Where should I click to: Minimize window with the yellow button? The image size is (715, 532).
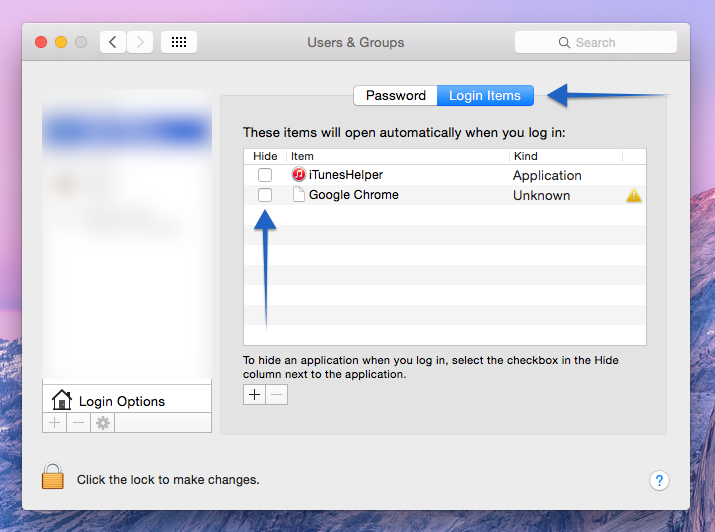pyautogui.click(x=61, y=42)
